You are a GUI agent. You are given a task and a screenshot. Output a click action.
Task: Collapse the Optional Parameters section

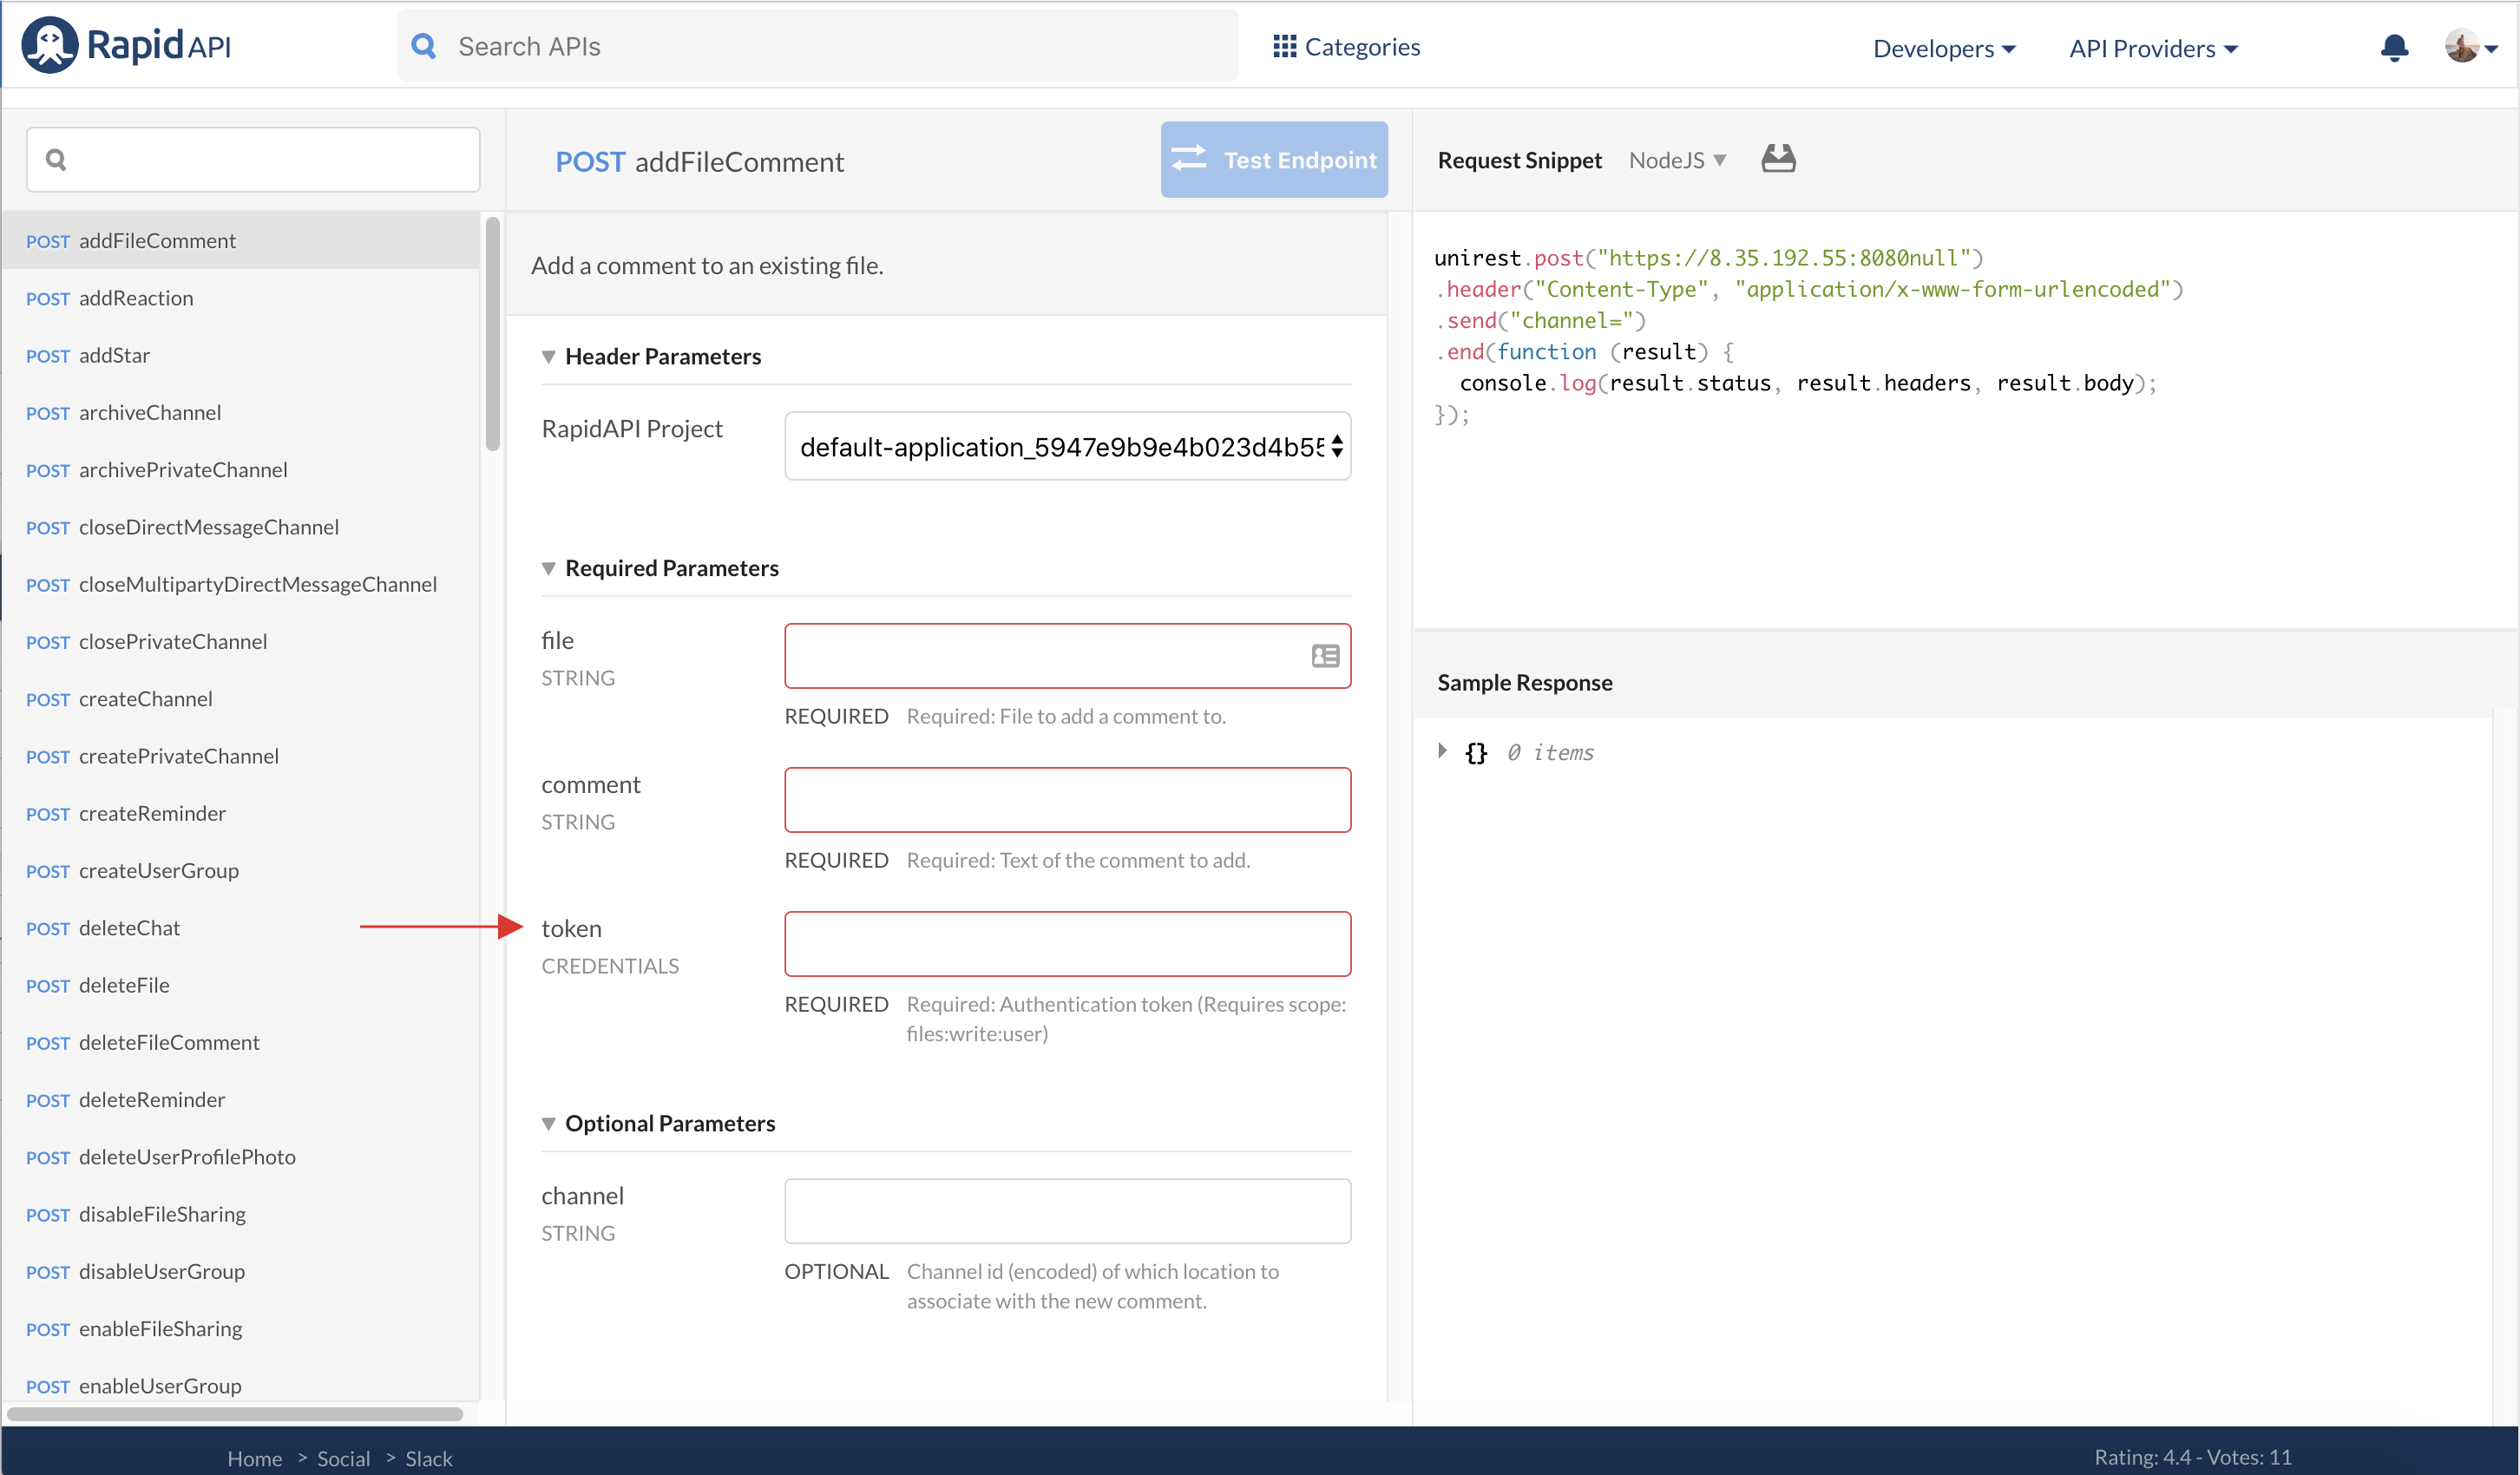(x=548, y=1124)
